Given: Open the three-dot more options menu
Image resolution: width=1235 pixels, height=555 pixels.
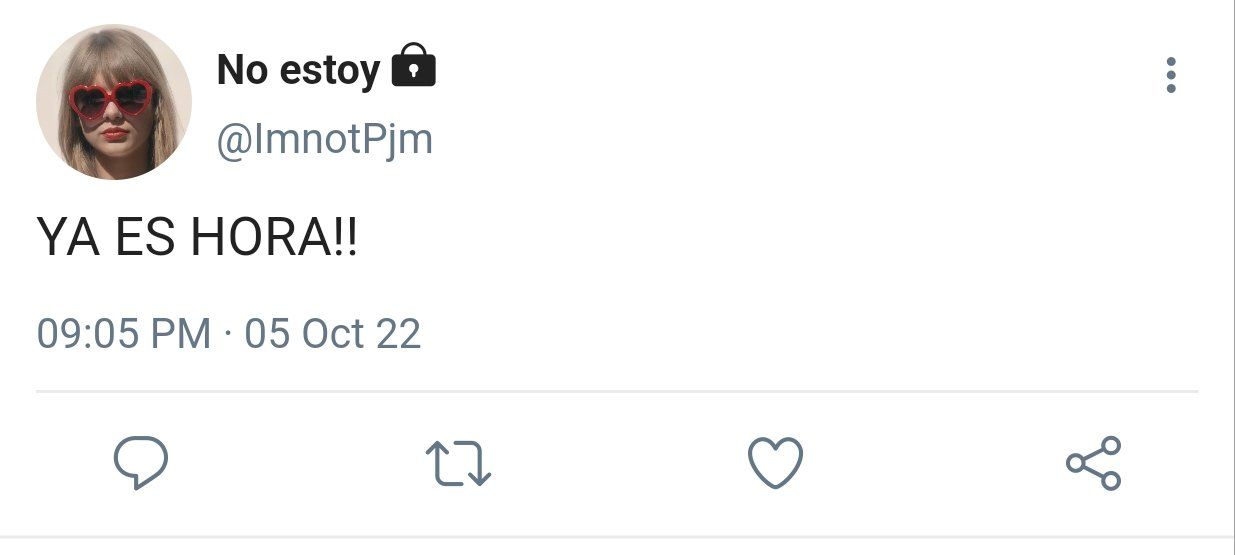Looking at the screenshot, I should coord(1171,75).
